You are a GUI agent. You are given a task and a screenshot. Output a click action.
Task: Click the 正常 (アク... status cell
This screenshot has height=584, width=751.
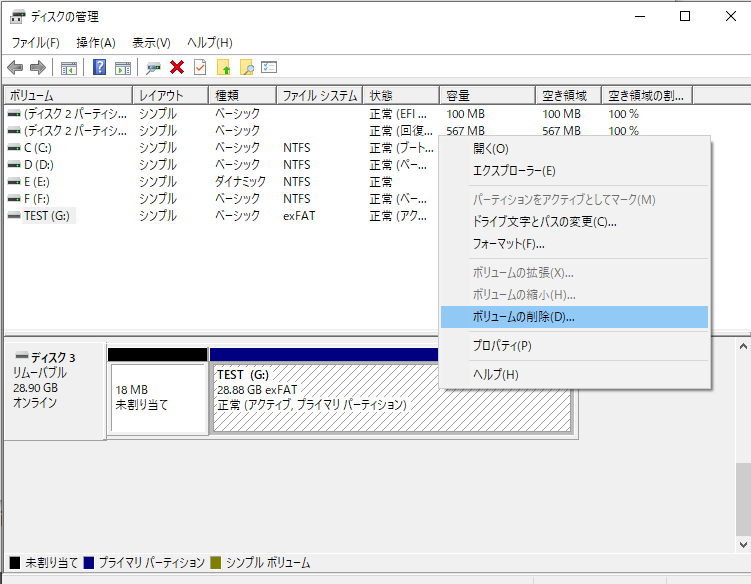tap(398, 216)
